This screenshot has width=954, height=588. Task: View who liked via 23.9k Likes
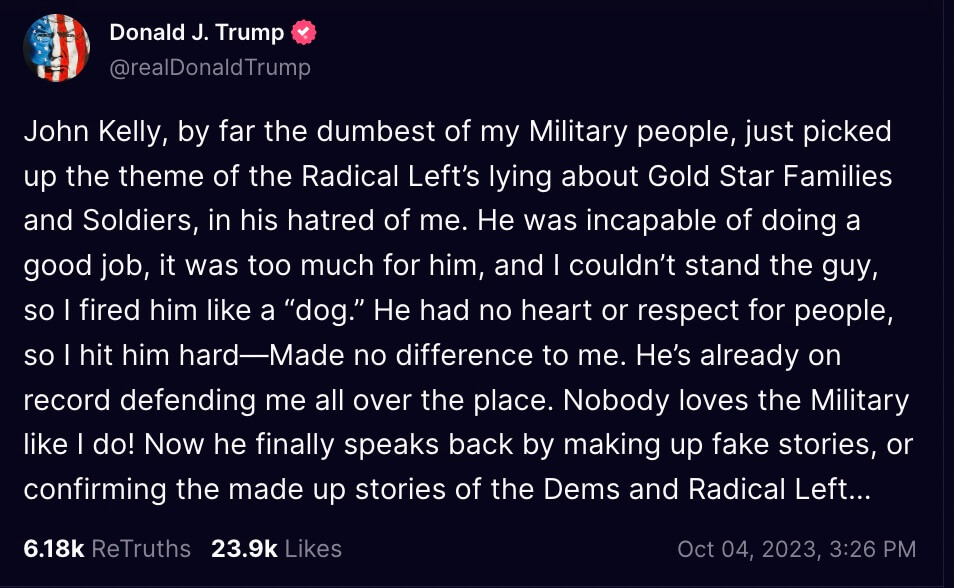(x=275, y=548)
